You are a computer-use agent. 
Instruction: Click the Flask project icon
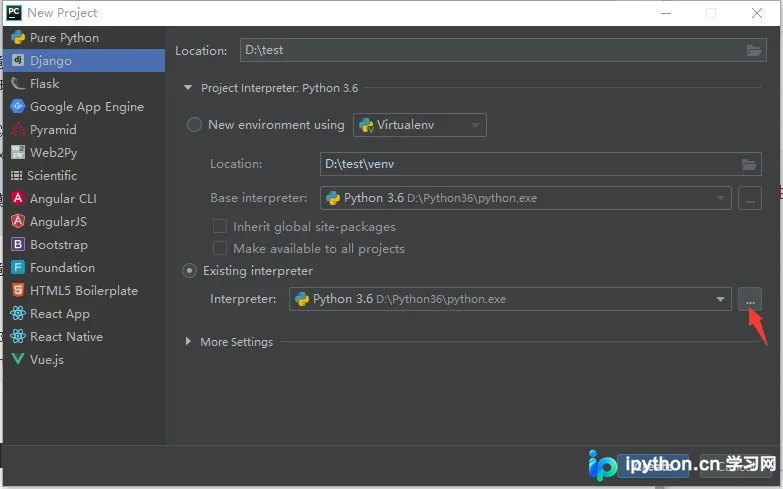point(18,83)
